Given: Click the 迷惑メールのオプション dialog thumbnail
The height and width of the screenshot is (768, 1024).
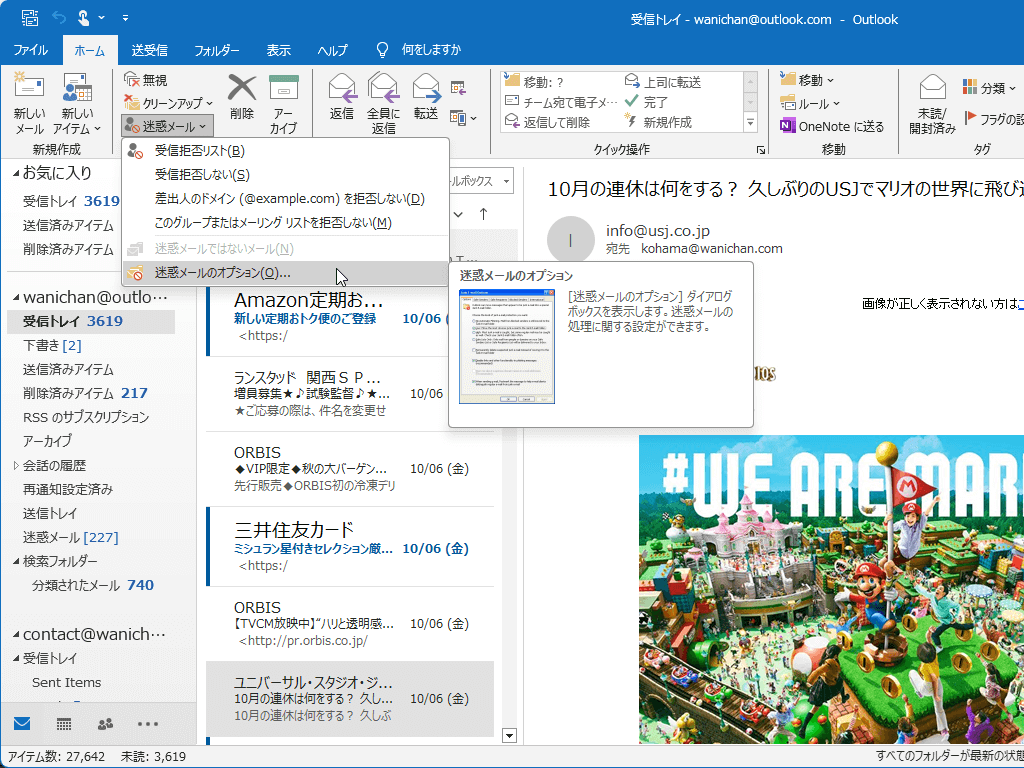Looking at the screenshot, I should click(x=507, y=346).
